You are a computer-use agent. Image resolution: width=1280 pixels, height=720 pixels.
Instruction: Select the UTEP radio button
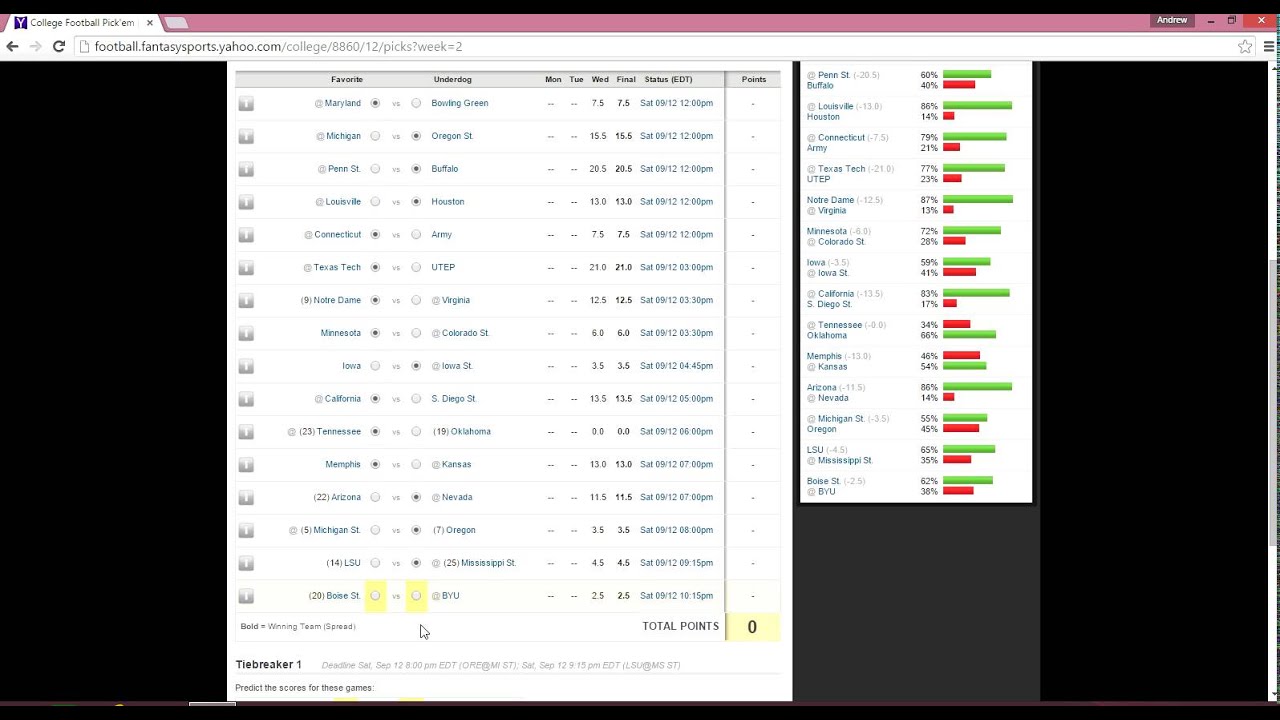pyautogui.click(x=416, y=268)
